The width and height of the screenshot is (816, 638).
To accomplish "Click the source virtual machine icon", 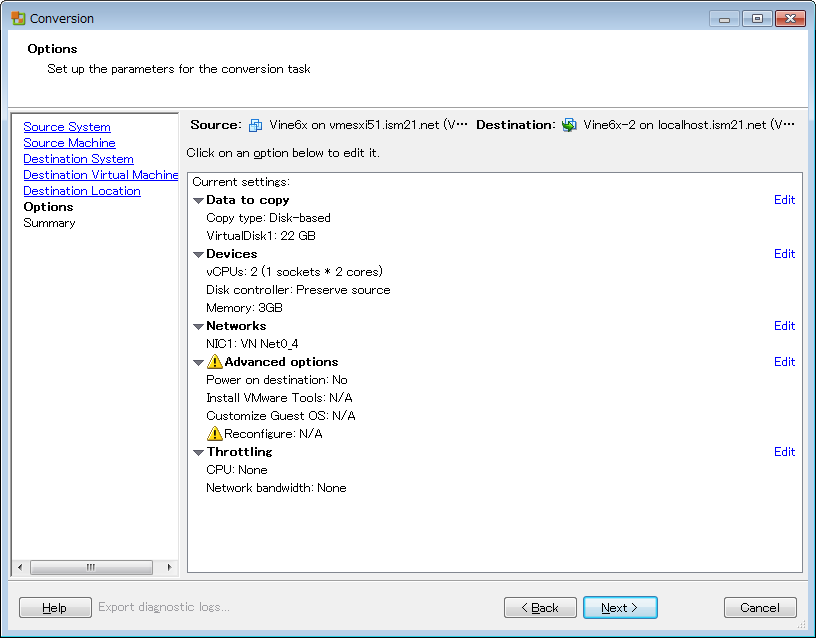I will tap(255, 126).
